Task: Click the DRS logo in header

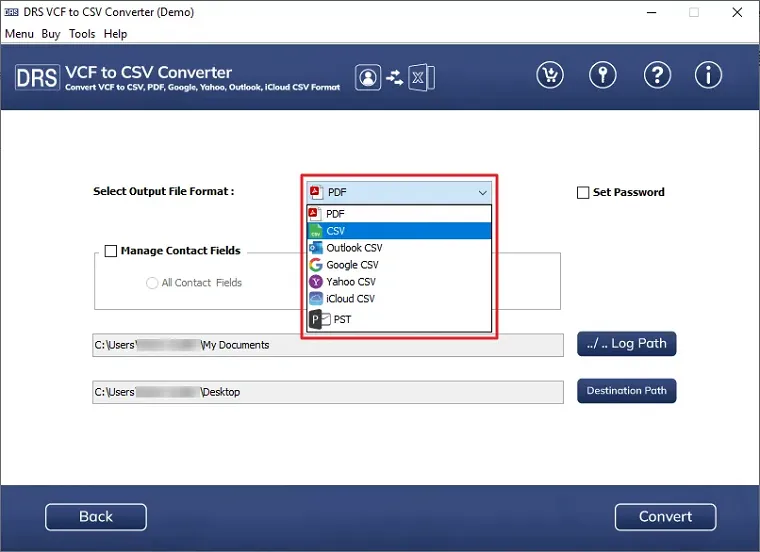Action: click(x=37, y=78)
